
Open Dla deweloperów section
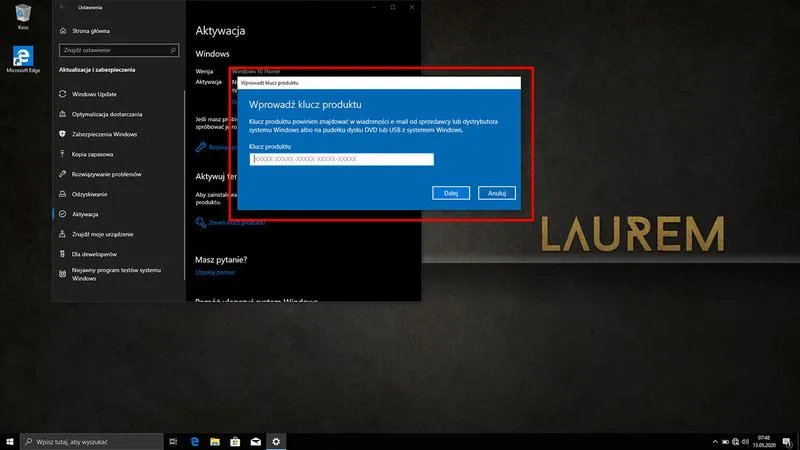[x=94, y=254]
